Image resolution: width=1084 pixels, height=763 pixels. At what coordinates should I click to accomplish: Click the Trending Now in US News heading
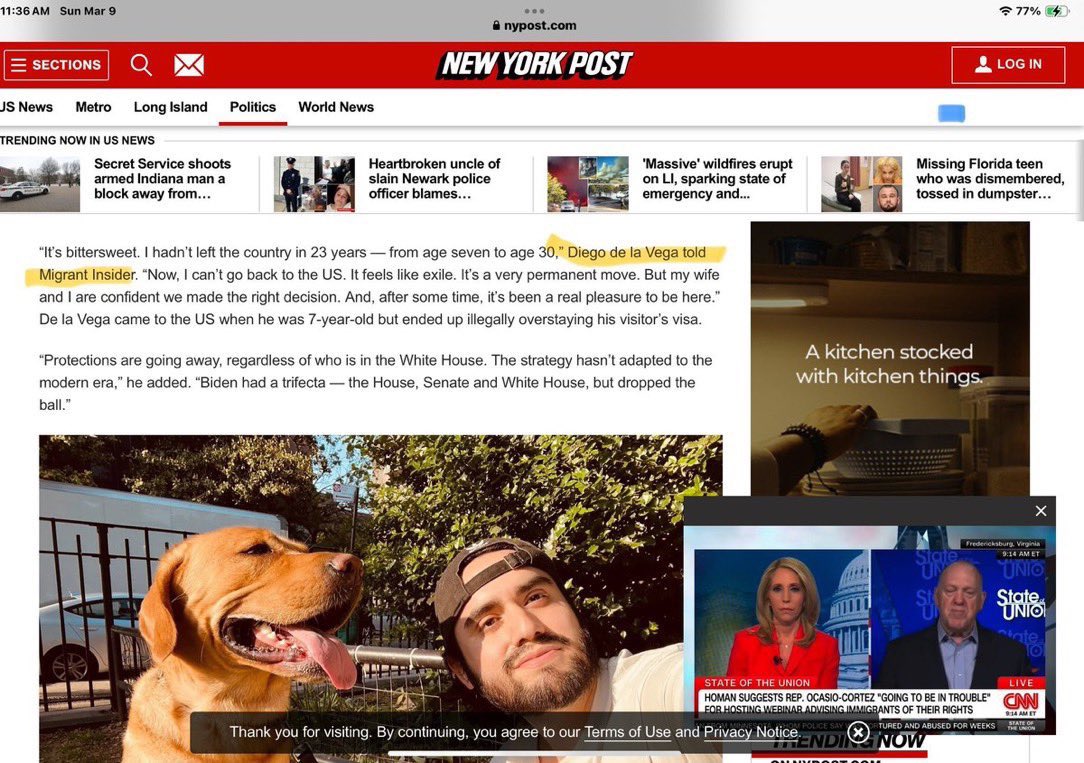point(77,140)
